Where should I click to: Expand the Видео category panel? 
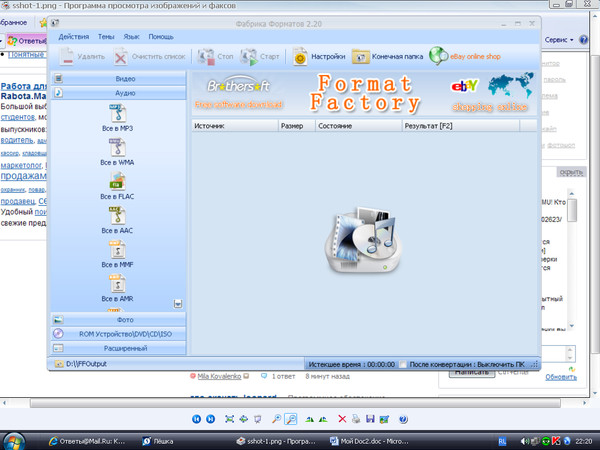(x=119, y=78)
